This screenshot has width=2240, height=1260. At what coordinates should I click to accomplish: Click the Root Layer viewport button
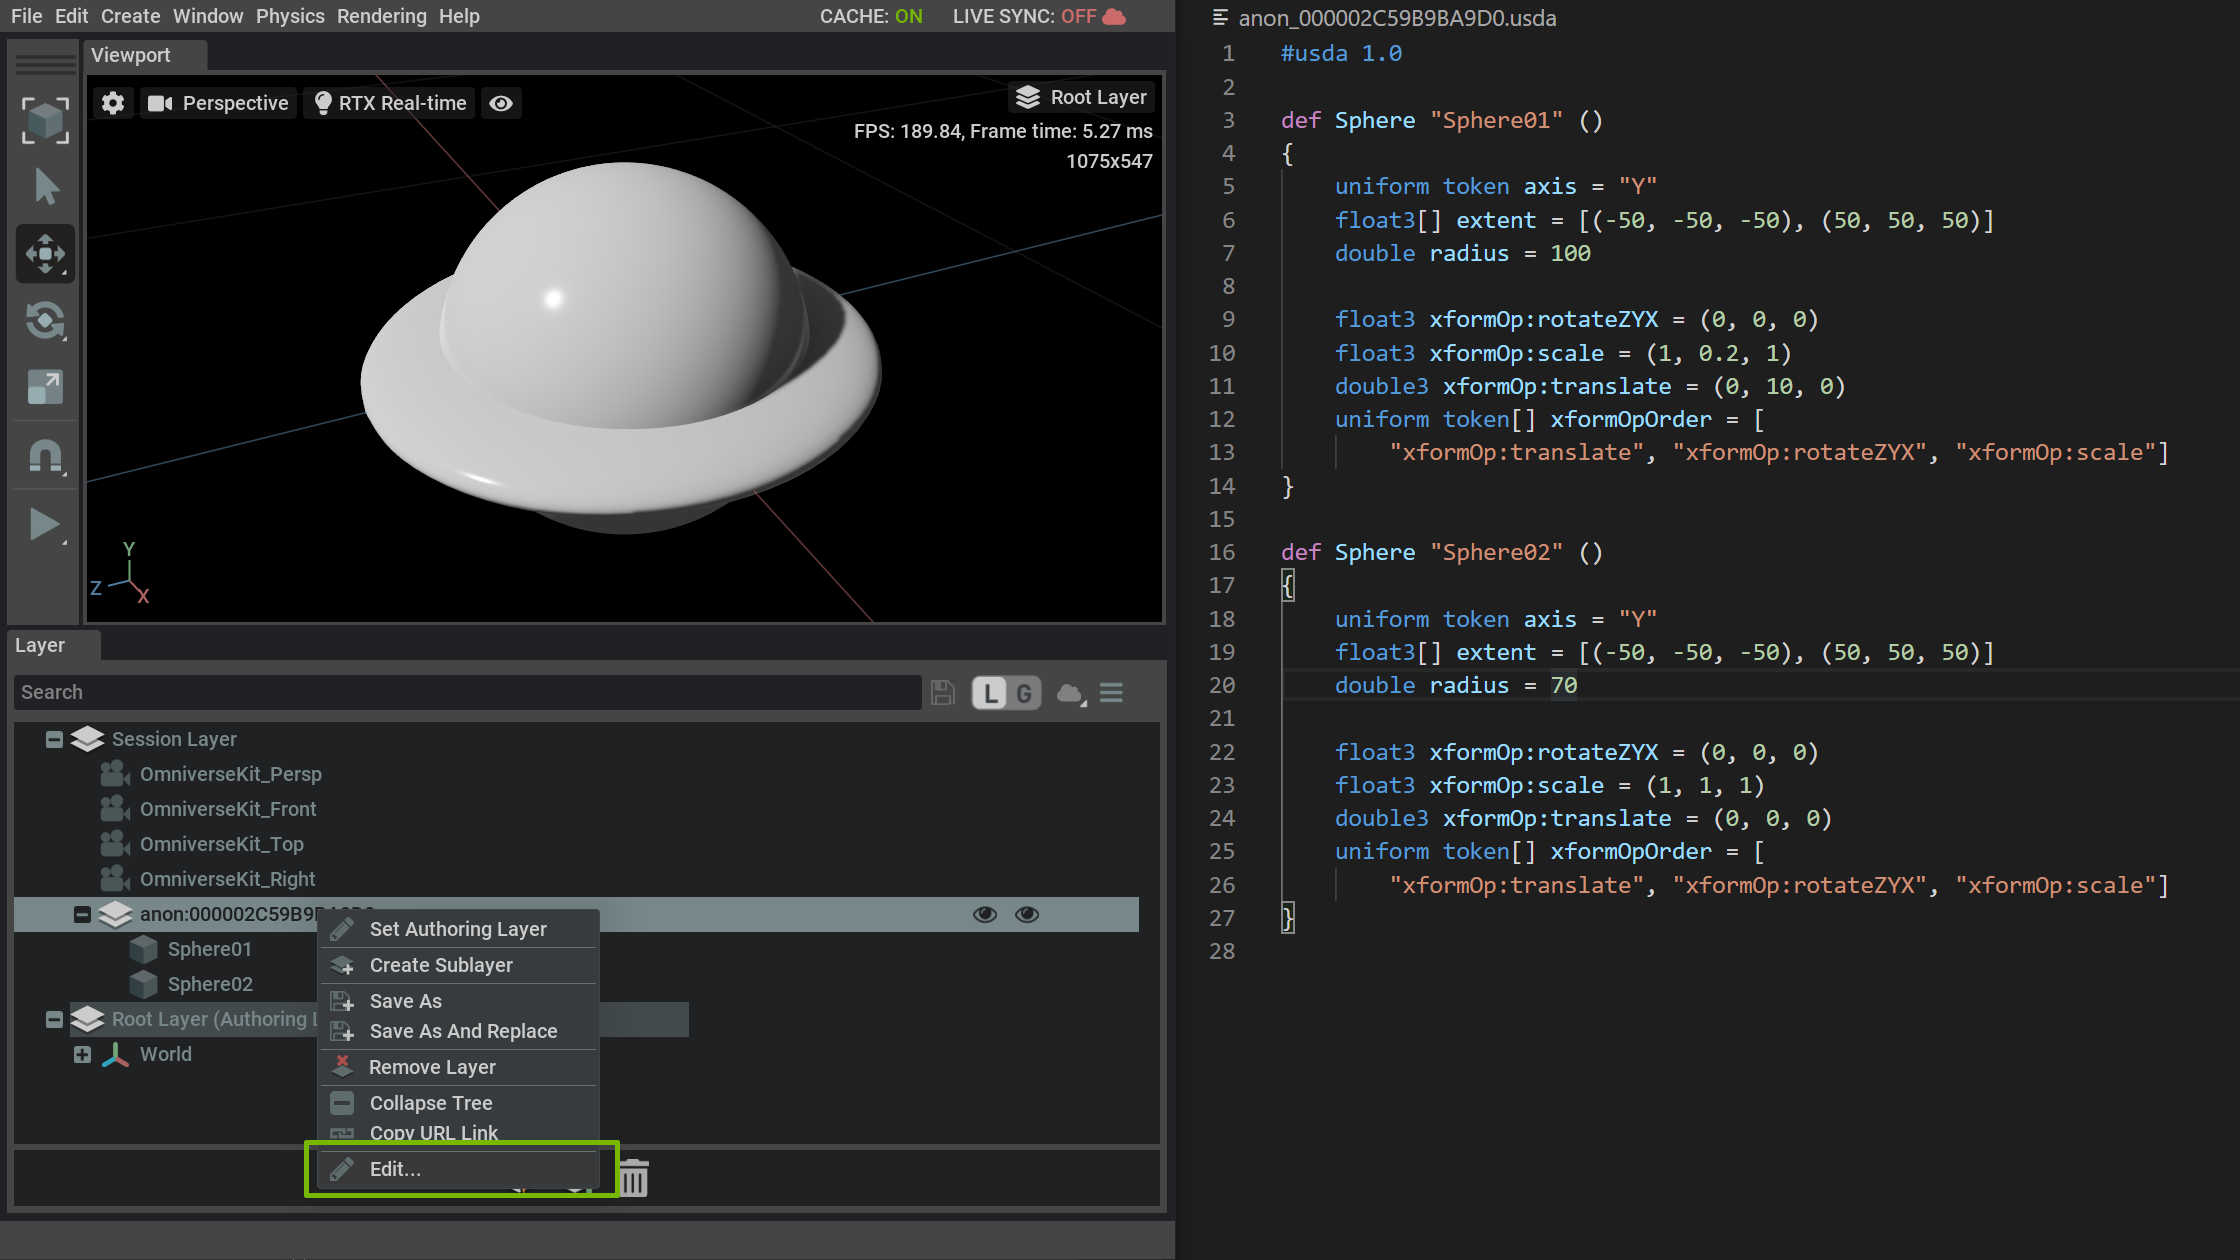tap(1082, 97)
